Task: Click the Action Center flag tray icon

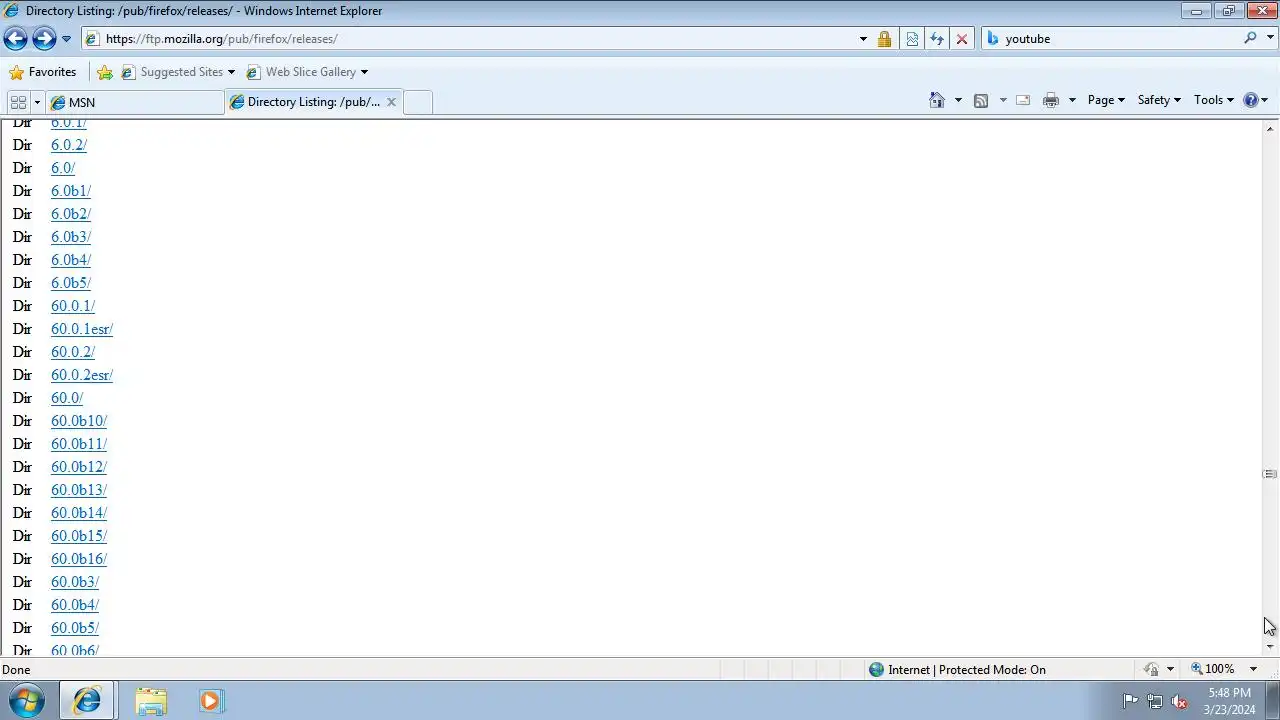Action: (1130, 701)
